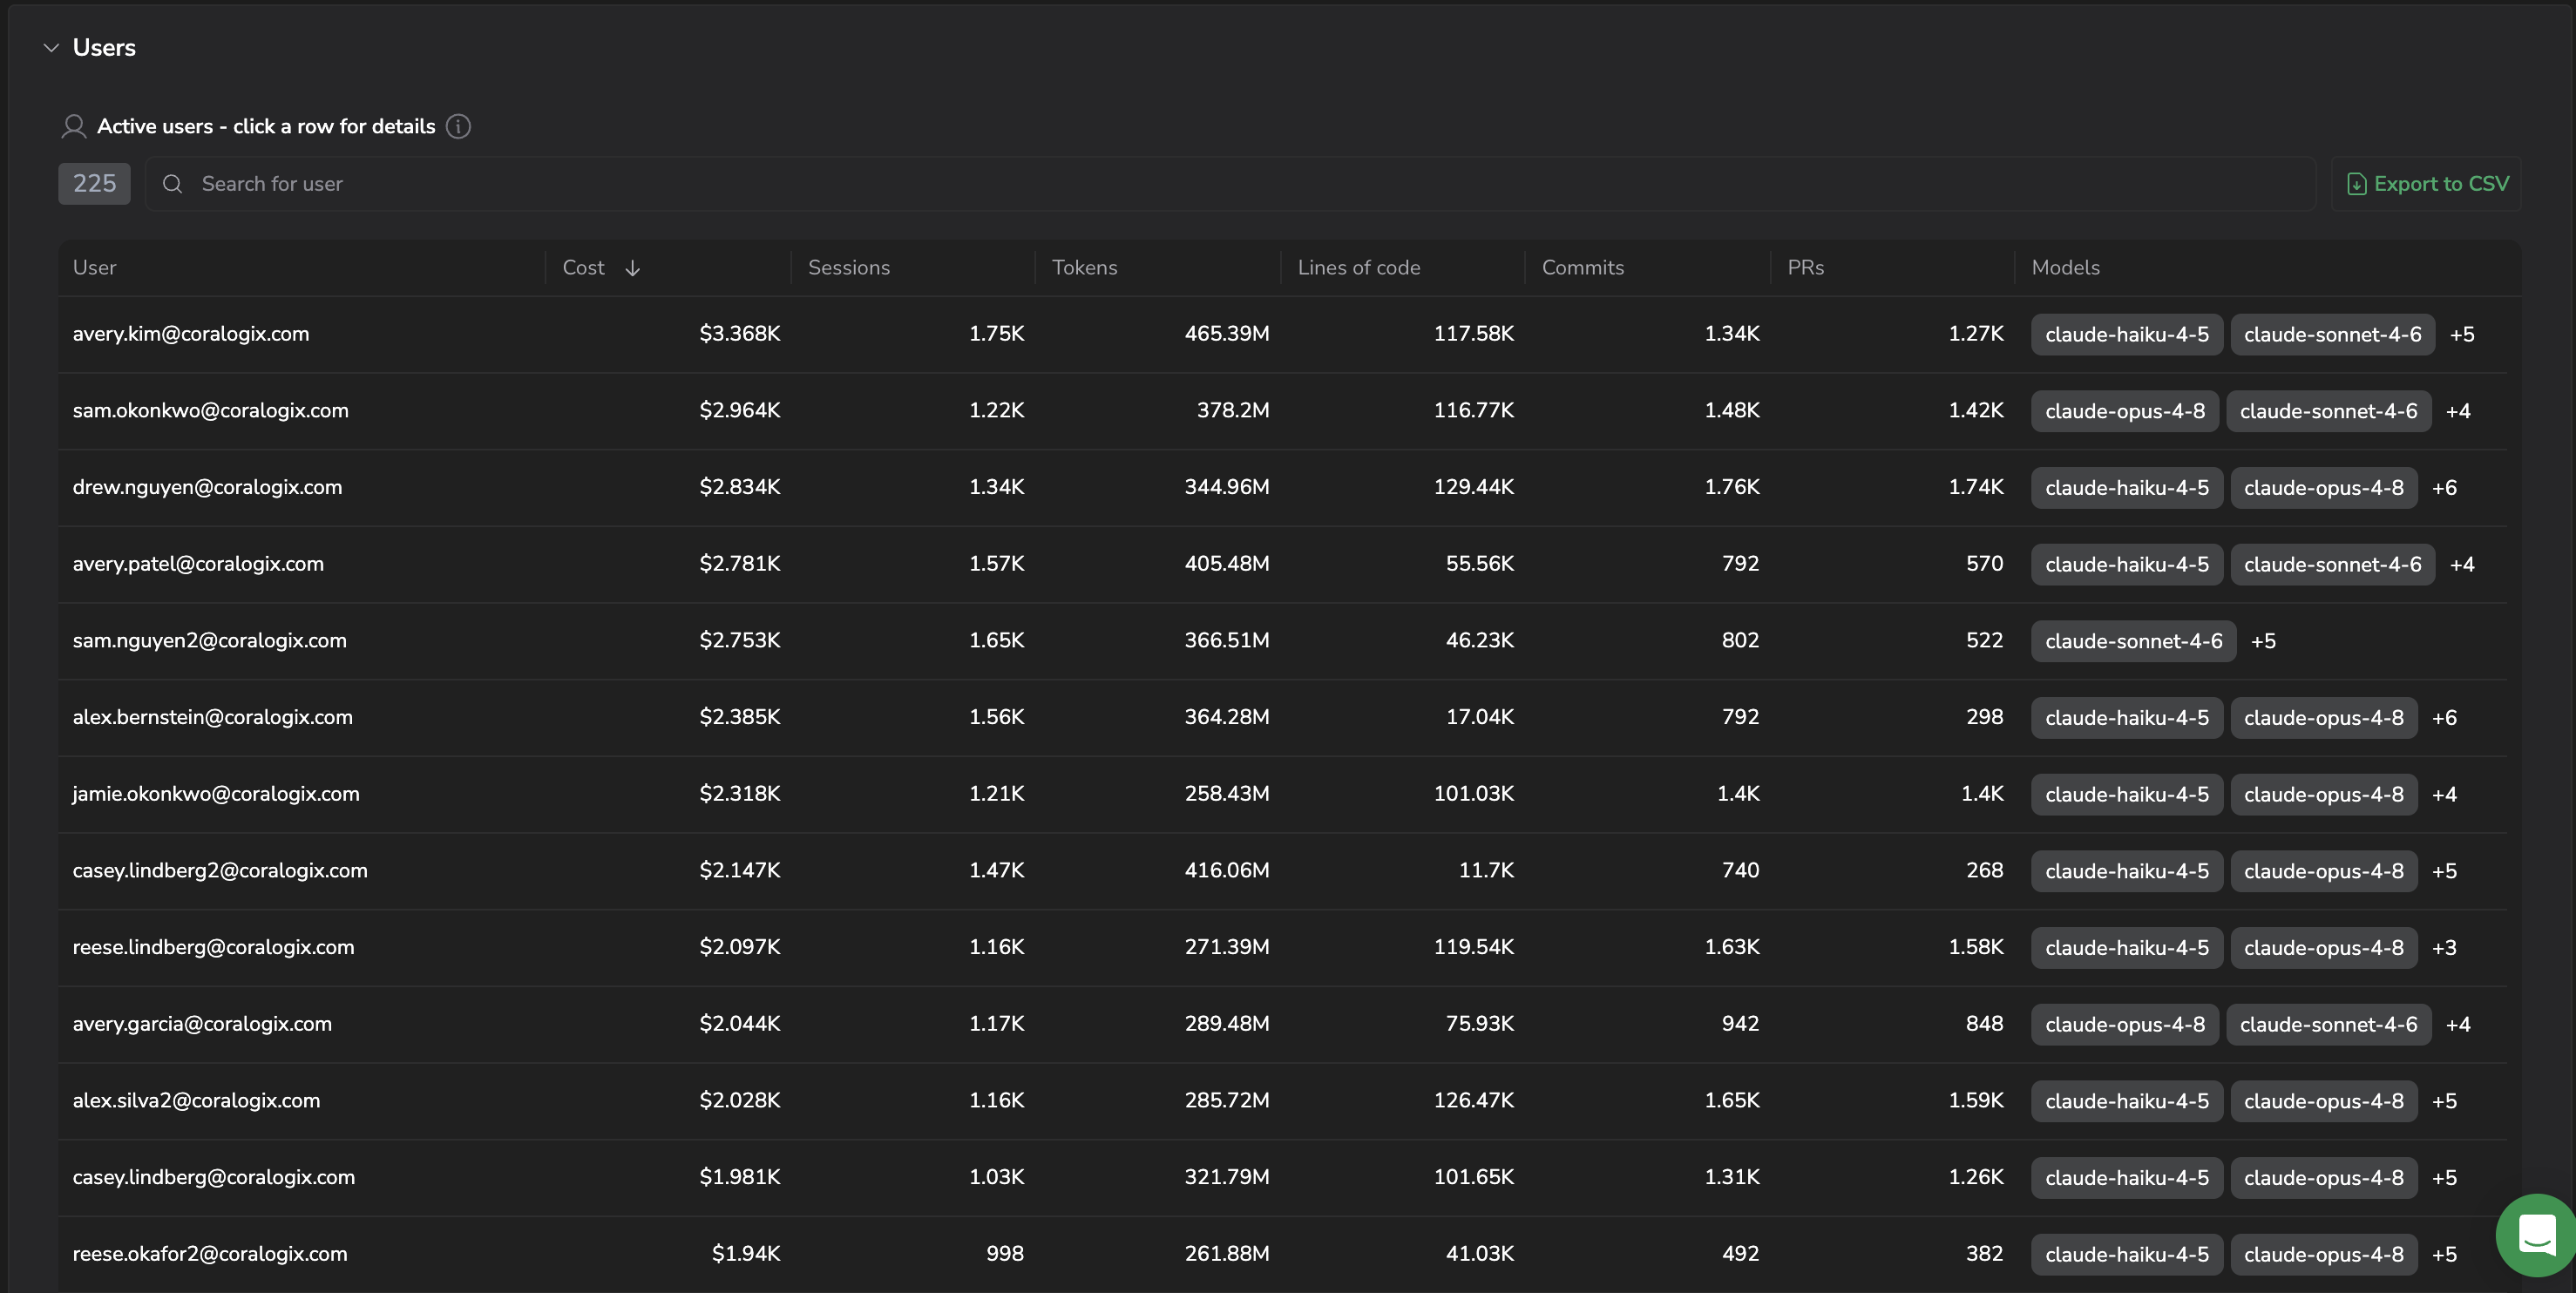Click claude-sonnet-4-6 tag in sam.nguyen2 row
The height and width of the screenshot is (1293, 2576).
2134,641
